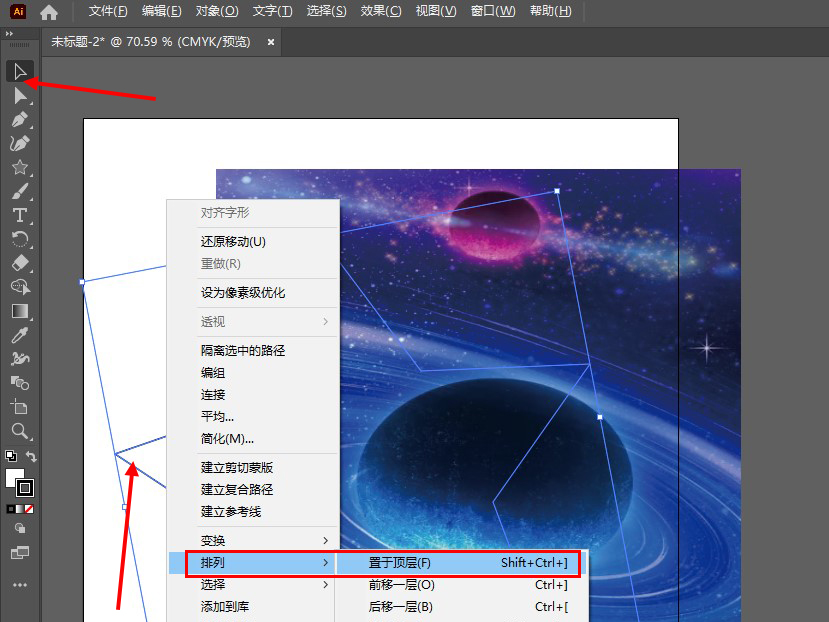The height and width of the screenshot is (622, 829).
Task: Click 编组 in the context menu
Action: [213, 372]
